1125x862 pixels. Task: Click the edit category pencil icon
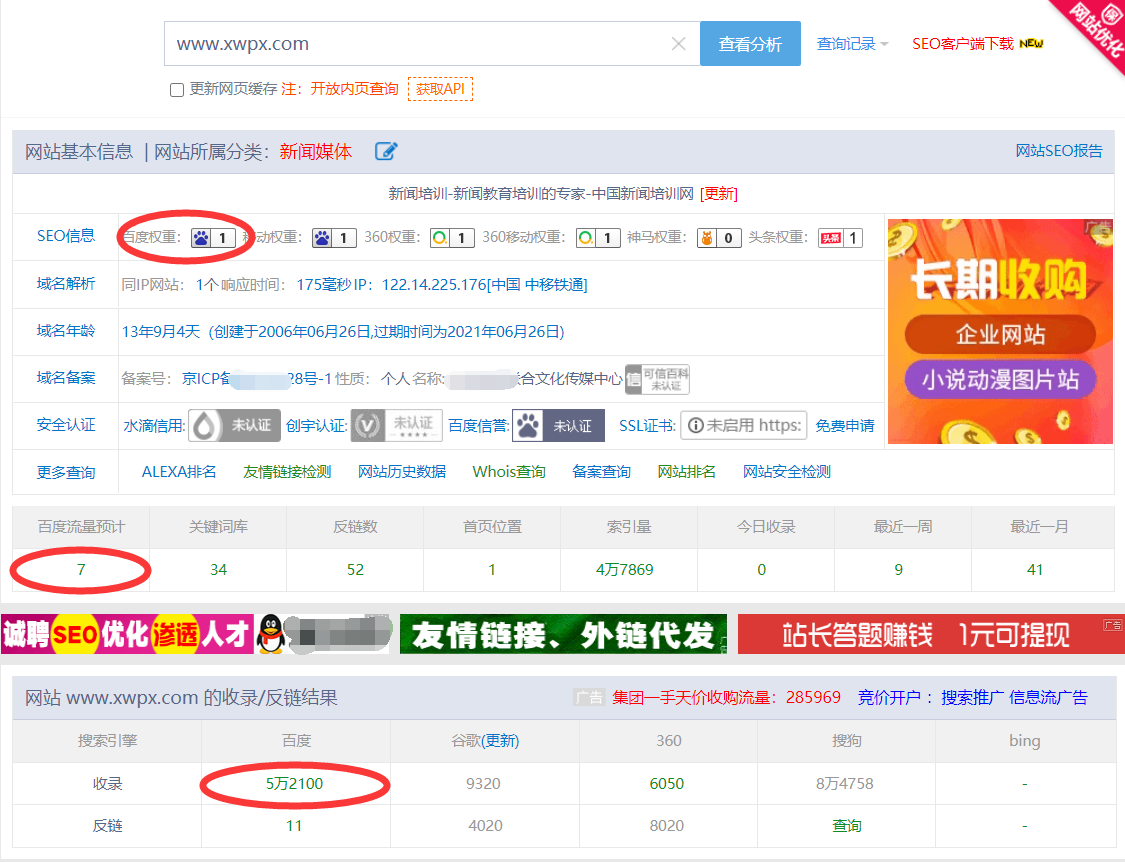(386, 151)
